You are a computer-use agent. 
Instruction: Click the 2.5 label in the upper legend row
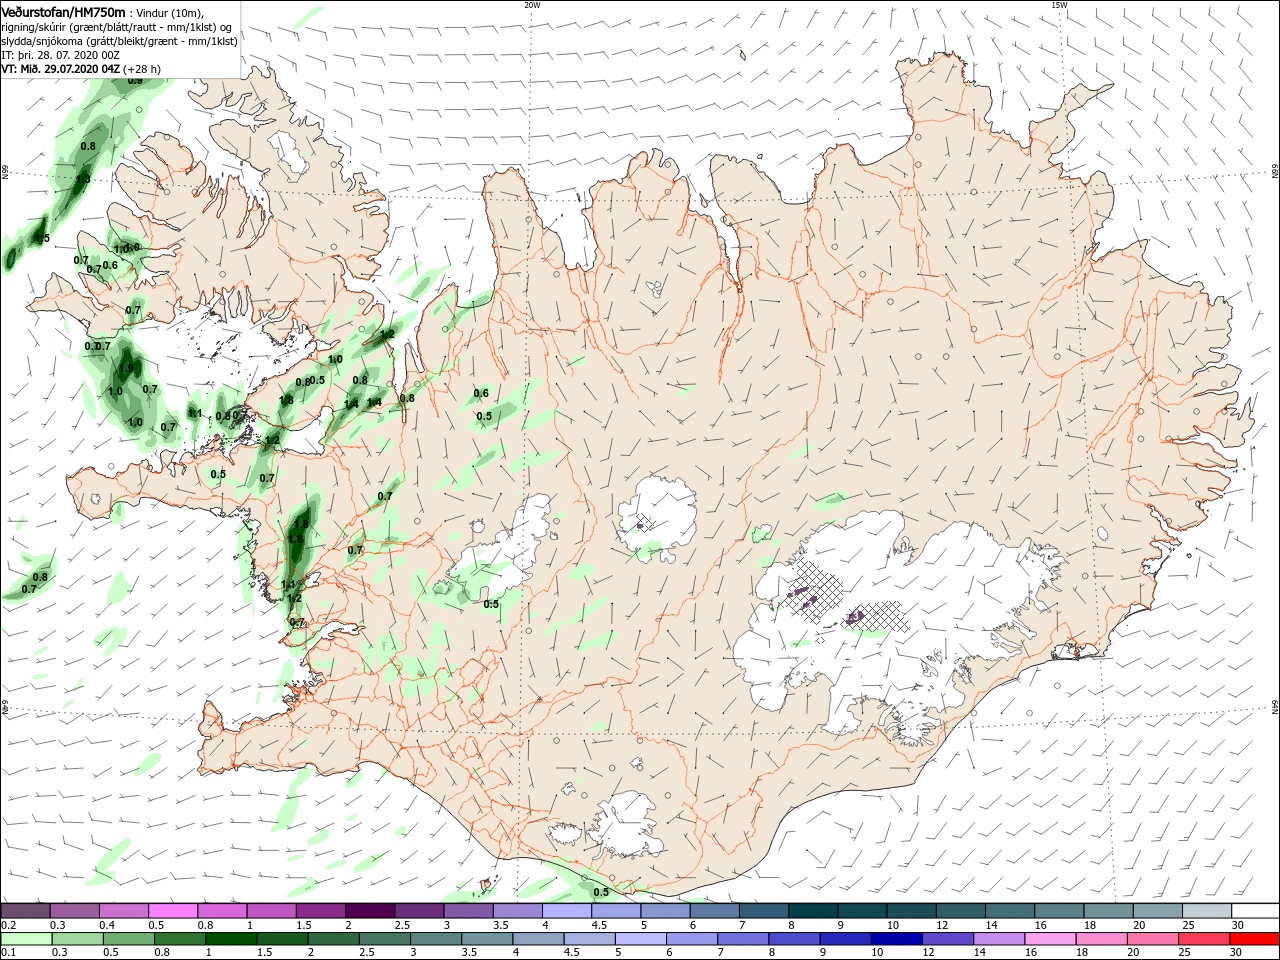point(401,925)
